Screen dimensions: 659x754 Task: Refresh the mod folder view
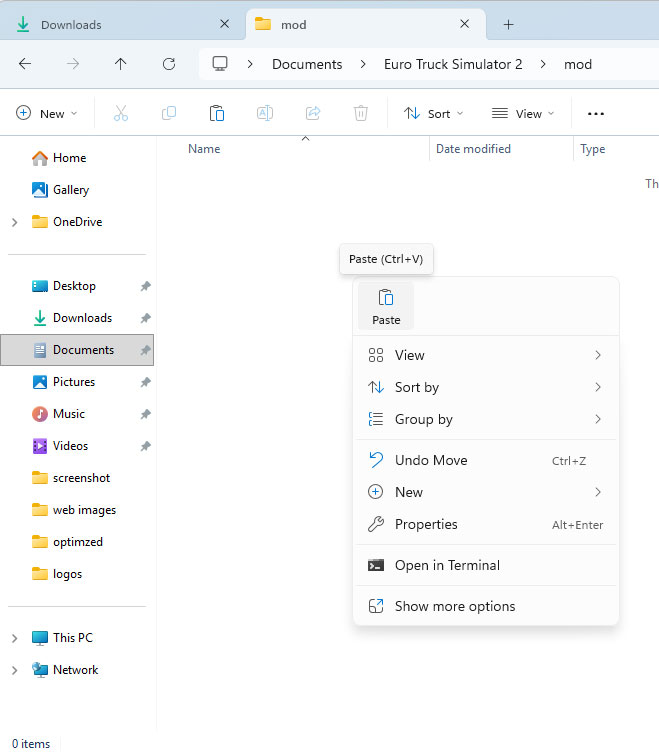(x=169, y=64)
